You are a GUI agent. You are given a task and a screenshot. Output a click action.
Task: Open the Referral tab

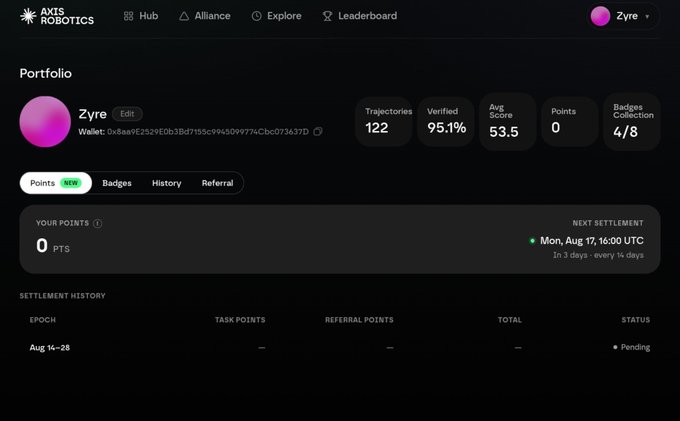tap(217, 183)
